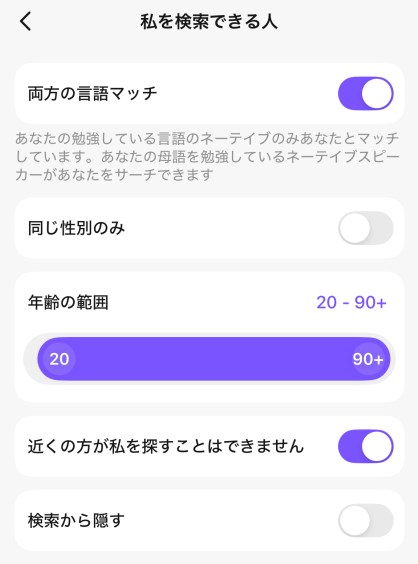Screen dimensions: 418x564
Task: Click empty space between 検索から隠す label and switch
Action: click(231, 520)
